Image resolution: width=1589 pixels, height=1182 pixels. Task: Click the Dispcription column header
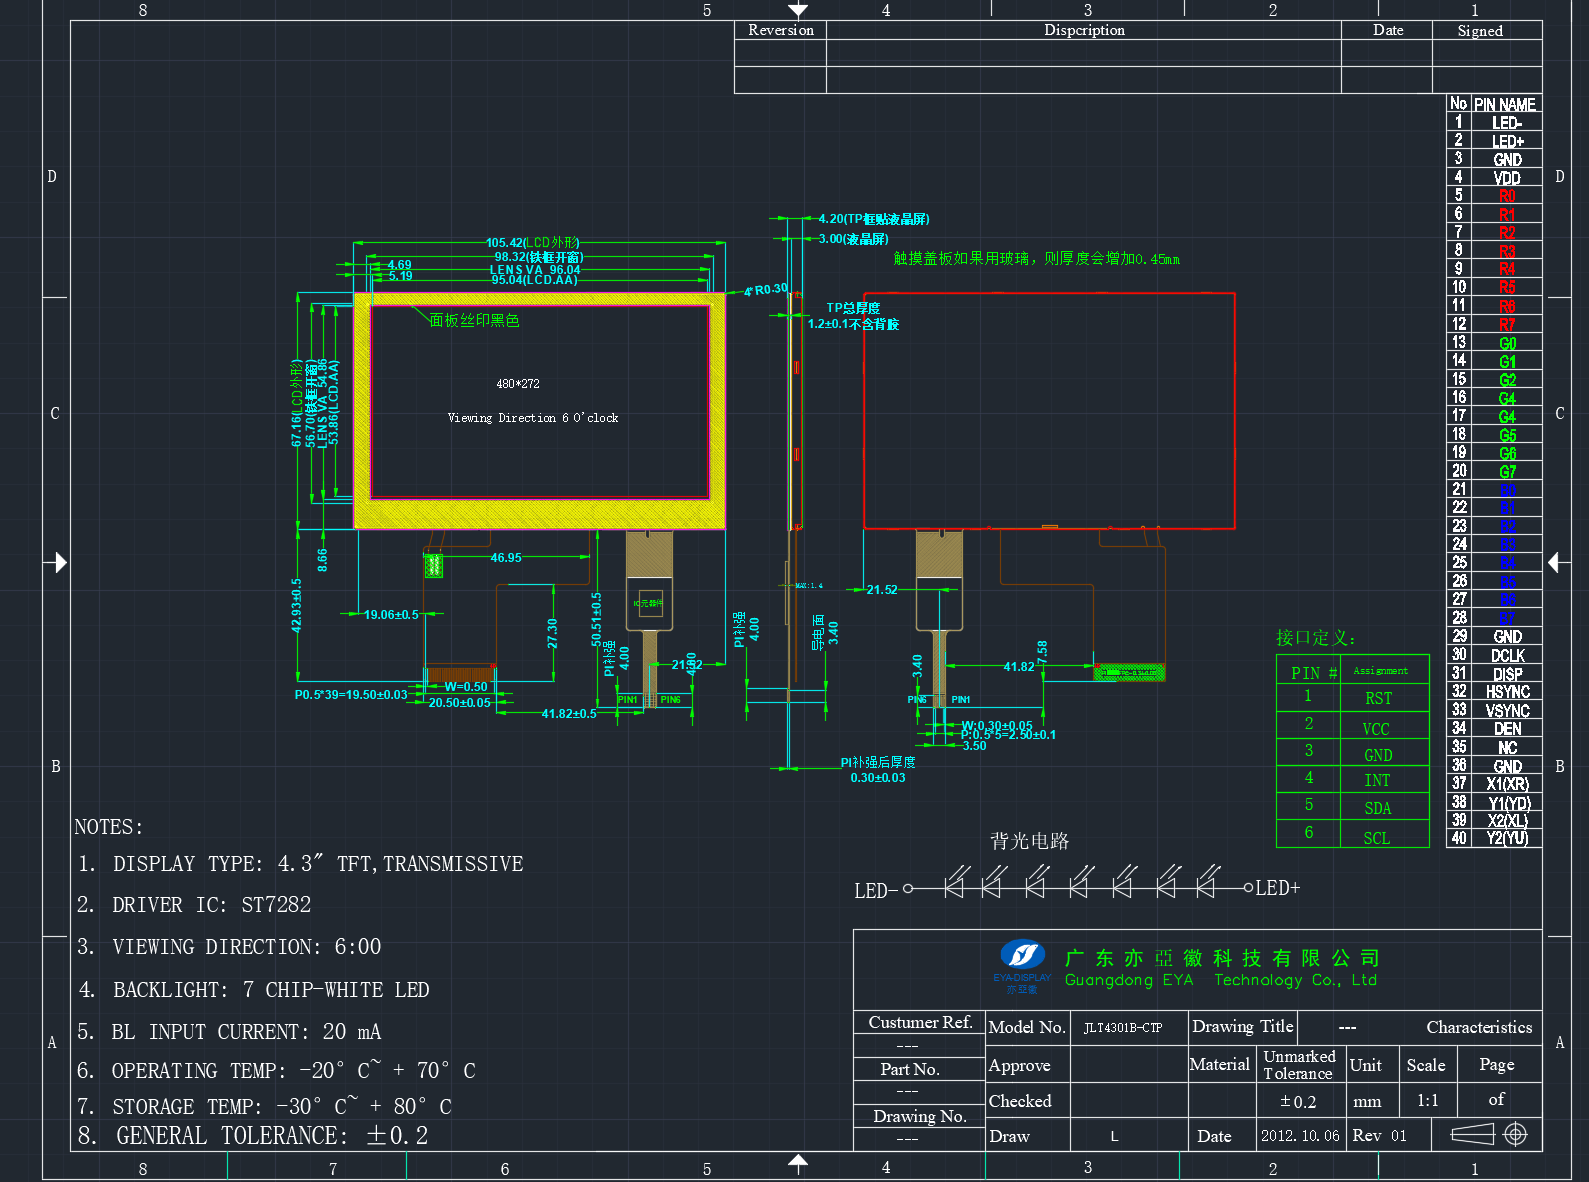click(x=1084, y=30)
